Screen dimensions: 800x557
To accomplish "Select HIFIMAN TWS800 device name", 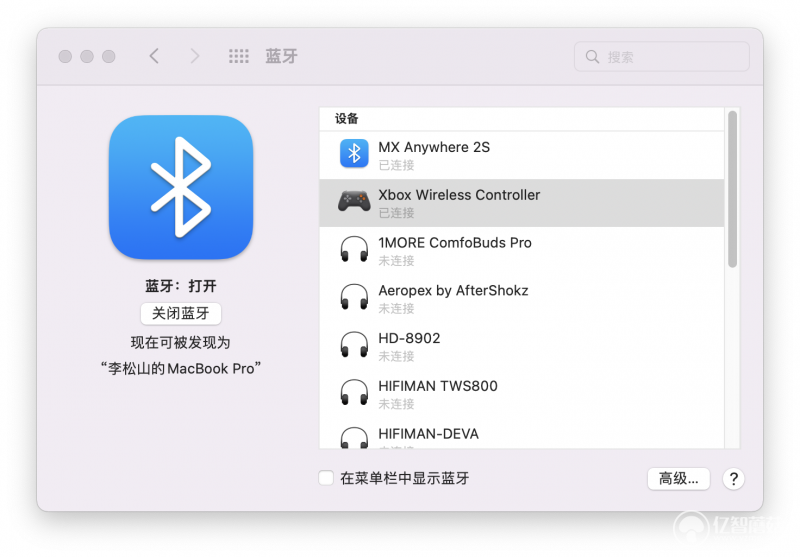I will (438, 386).
